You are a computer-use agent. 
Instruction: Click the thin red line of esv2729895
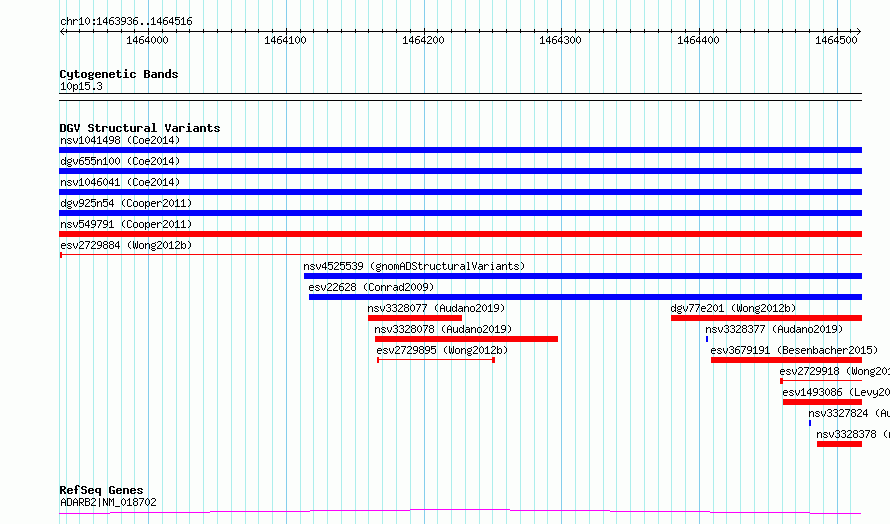436,360
